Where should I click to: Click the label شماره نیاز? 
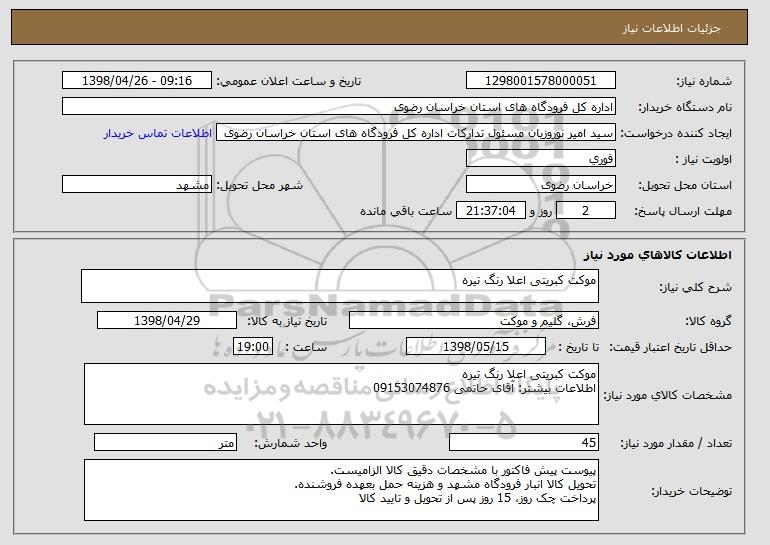pos(704,82)
